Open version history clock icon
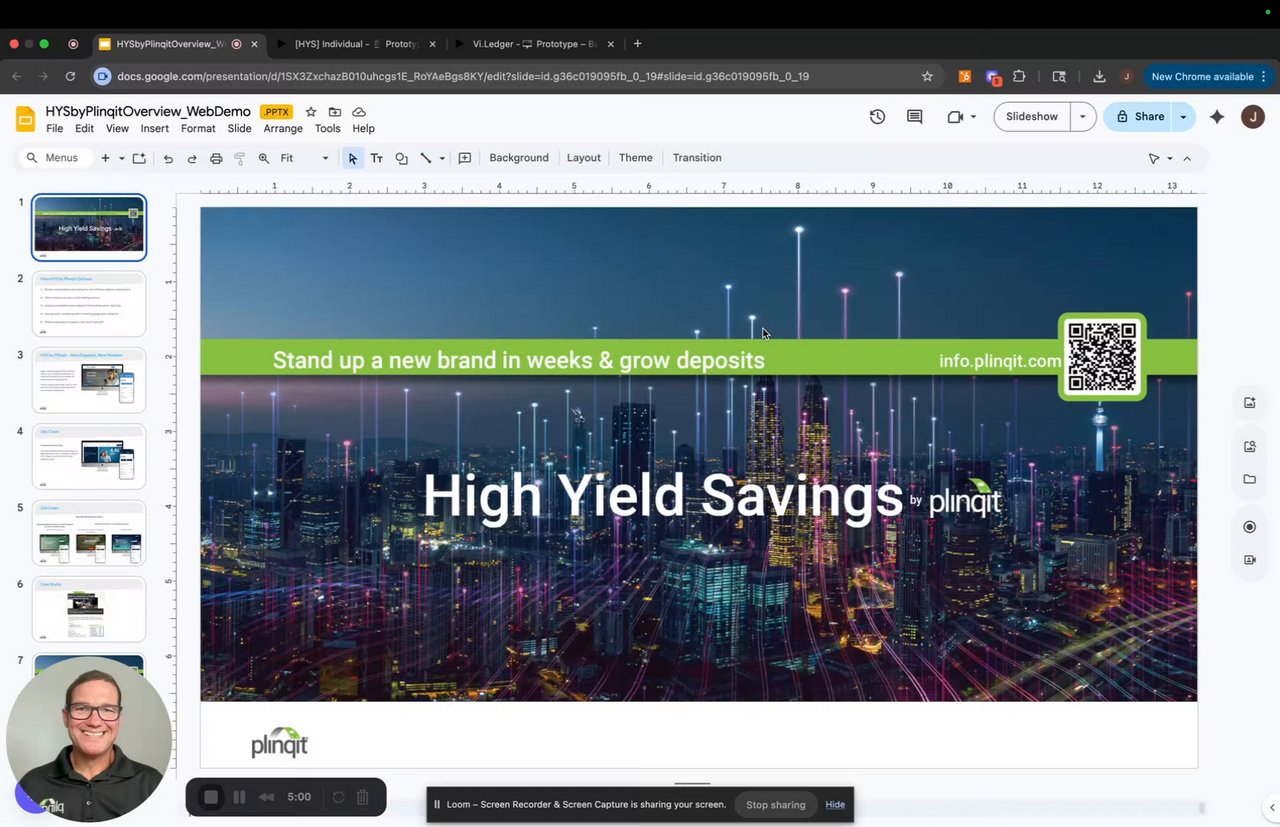 (877, 117)
